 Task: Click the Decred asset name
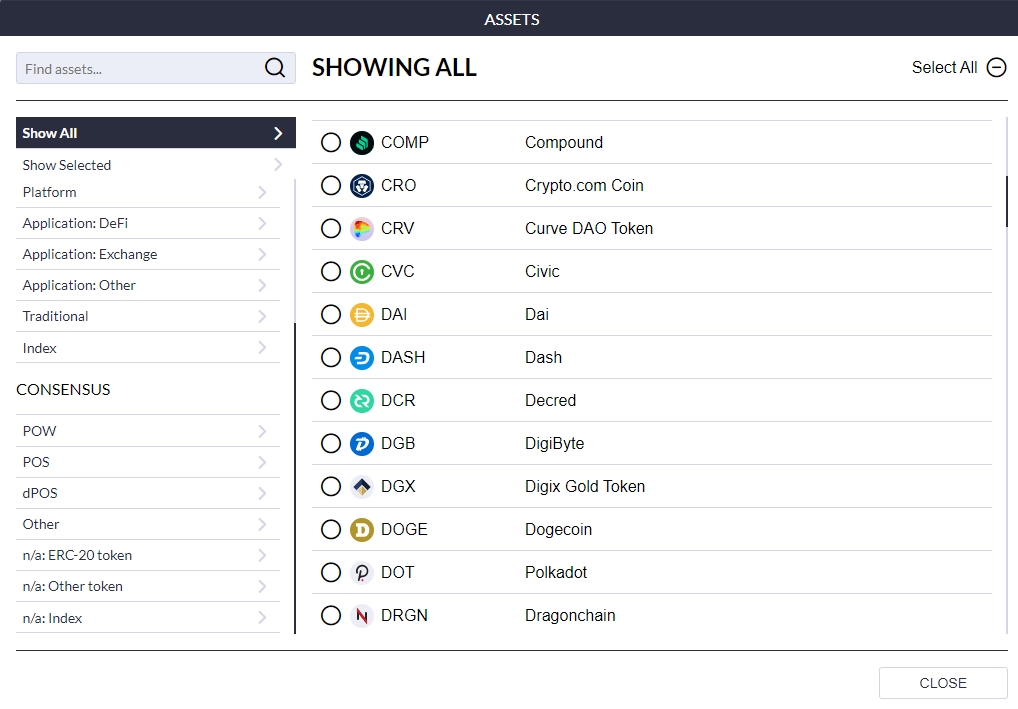551,401
